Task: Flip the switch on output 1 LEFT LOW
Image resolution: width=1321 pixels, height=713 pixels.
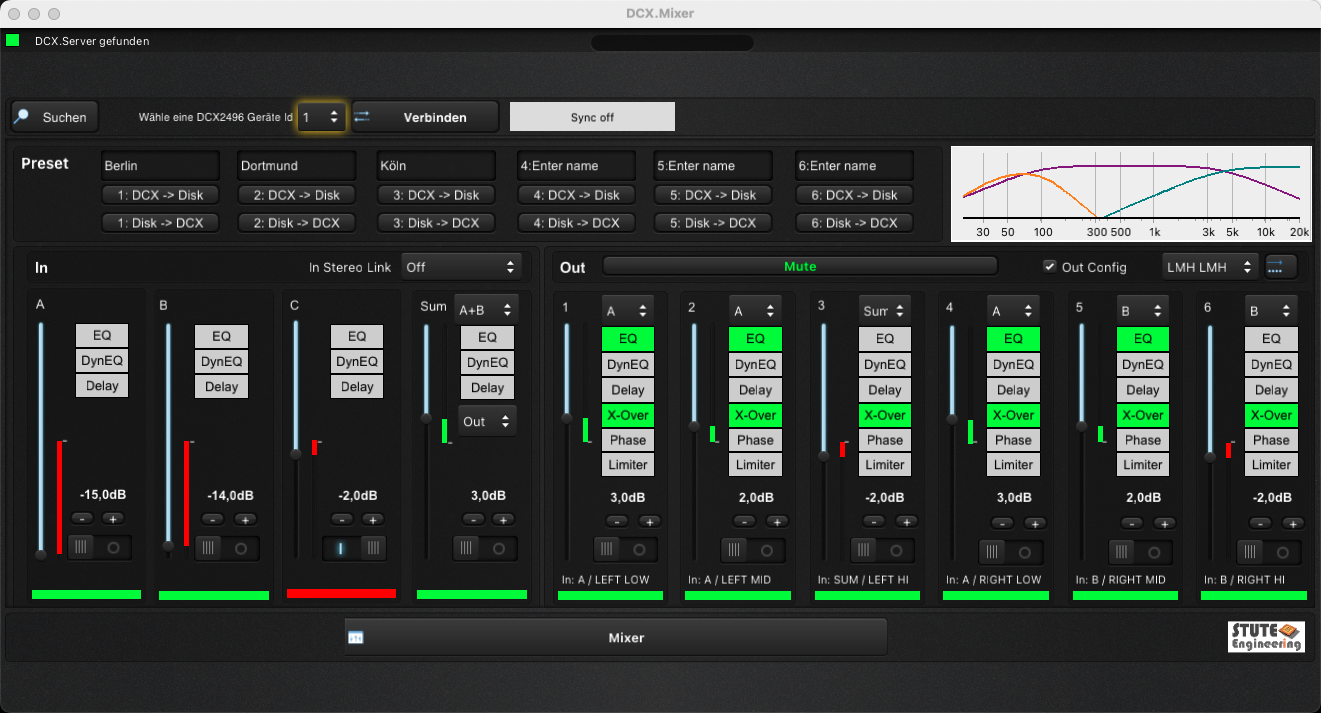Action: 625,549
